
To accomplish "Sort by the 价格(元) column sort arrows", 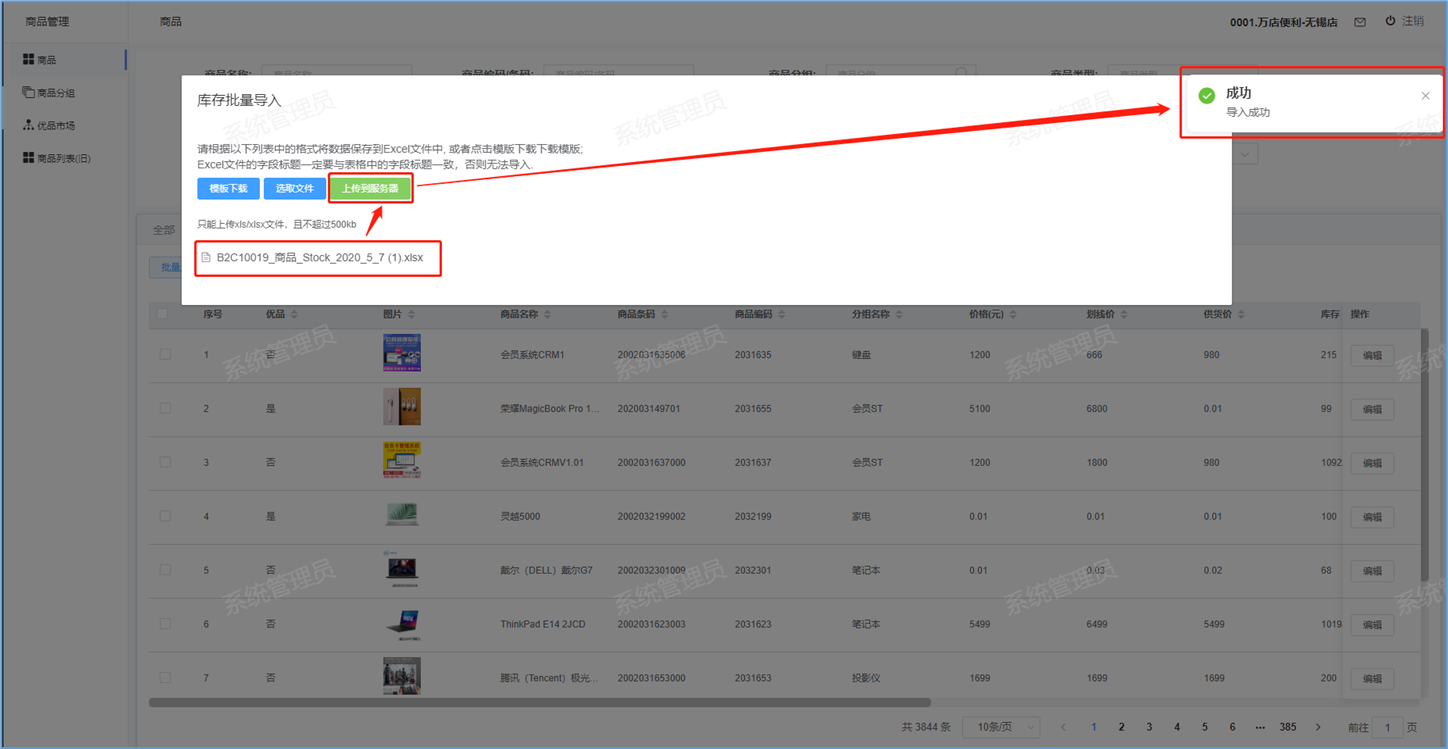I will [x=1013, y=315].
